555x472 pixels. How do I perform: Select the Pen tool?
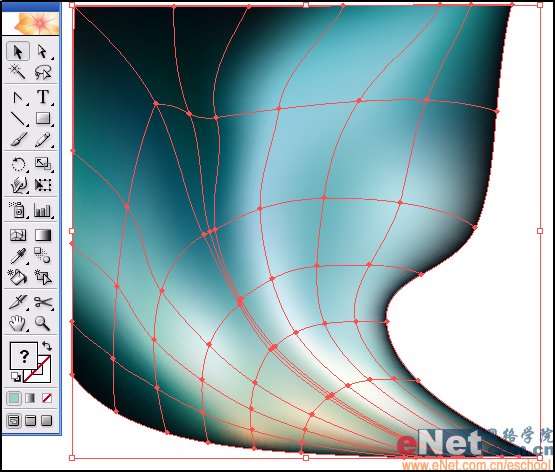18,97
